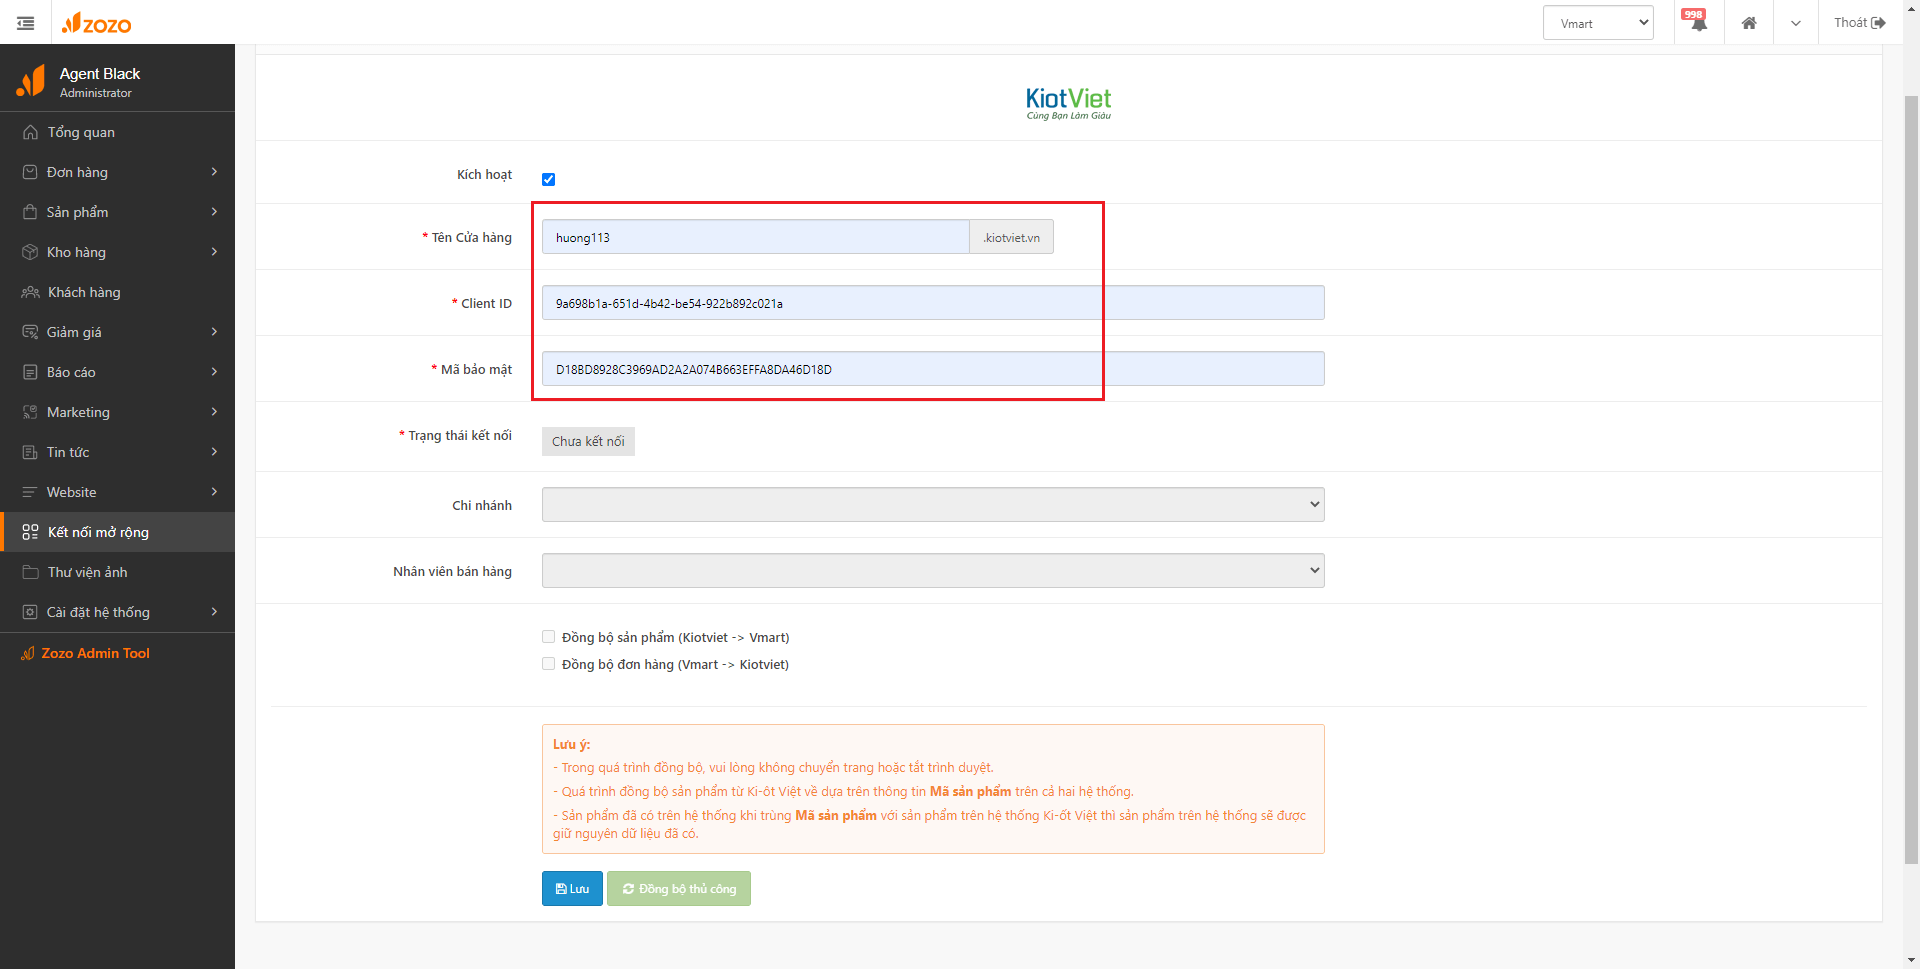Click the Thư viện ảnh folder icon
1920x969 pixels.
pyautogui.click(x=30, y=572)
